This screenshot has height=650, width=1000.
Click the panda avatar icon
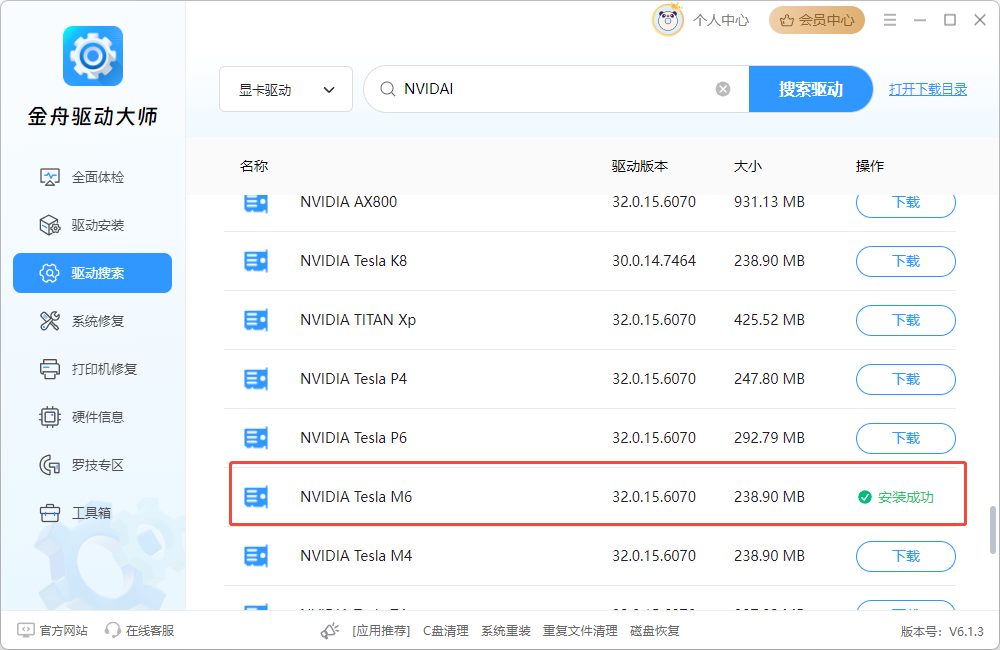[x=668, y=20]
